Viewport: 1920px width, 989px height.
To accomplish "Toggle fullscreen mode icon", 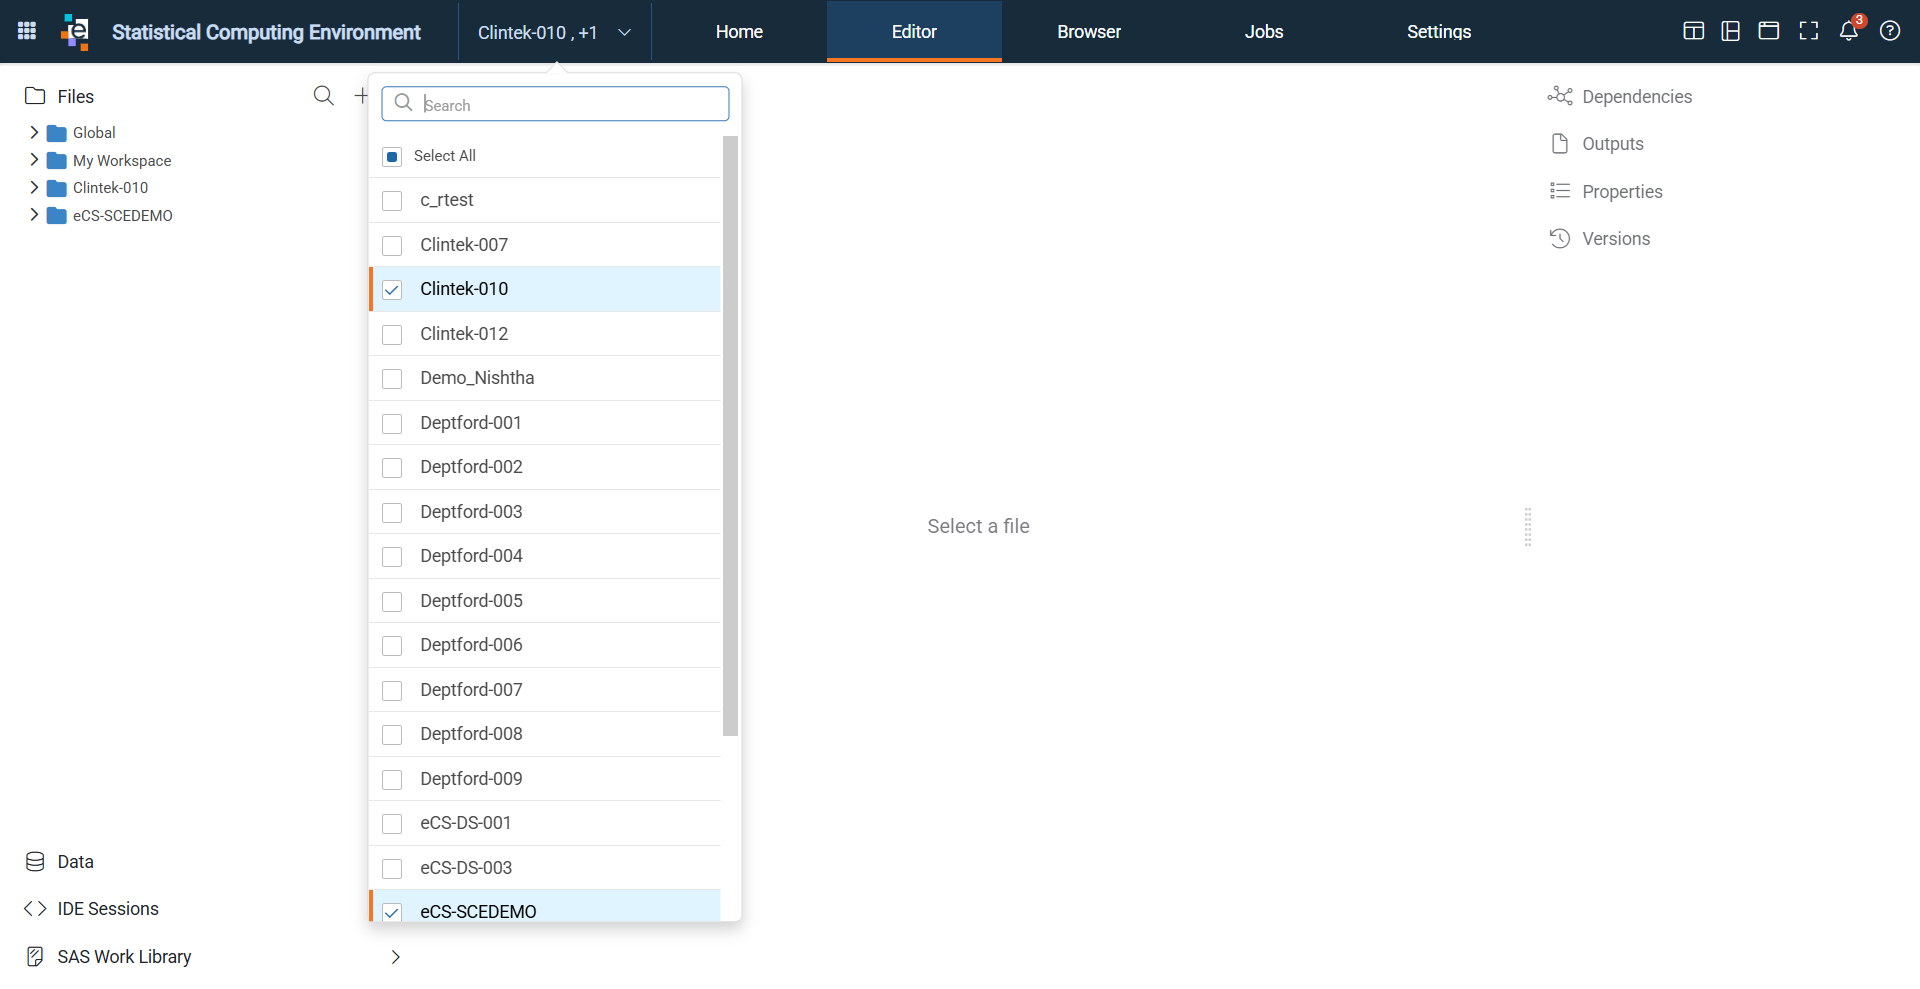I will (x=1809, y=31).
